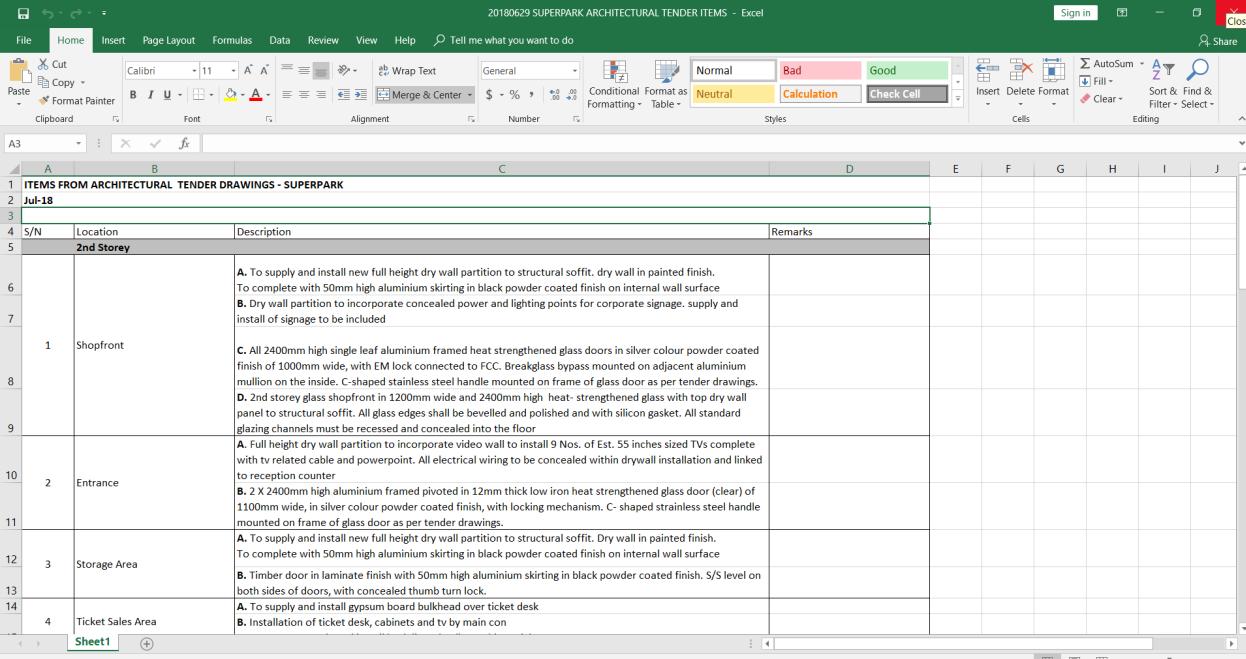This screenshot has width=1246, height=659.
Task: Open Sort & Filter menu
Action: [x=1162, y=84]
